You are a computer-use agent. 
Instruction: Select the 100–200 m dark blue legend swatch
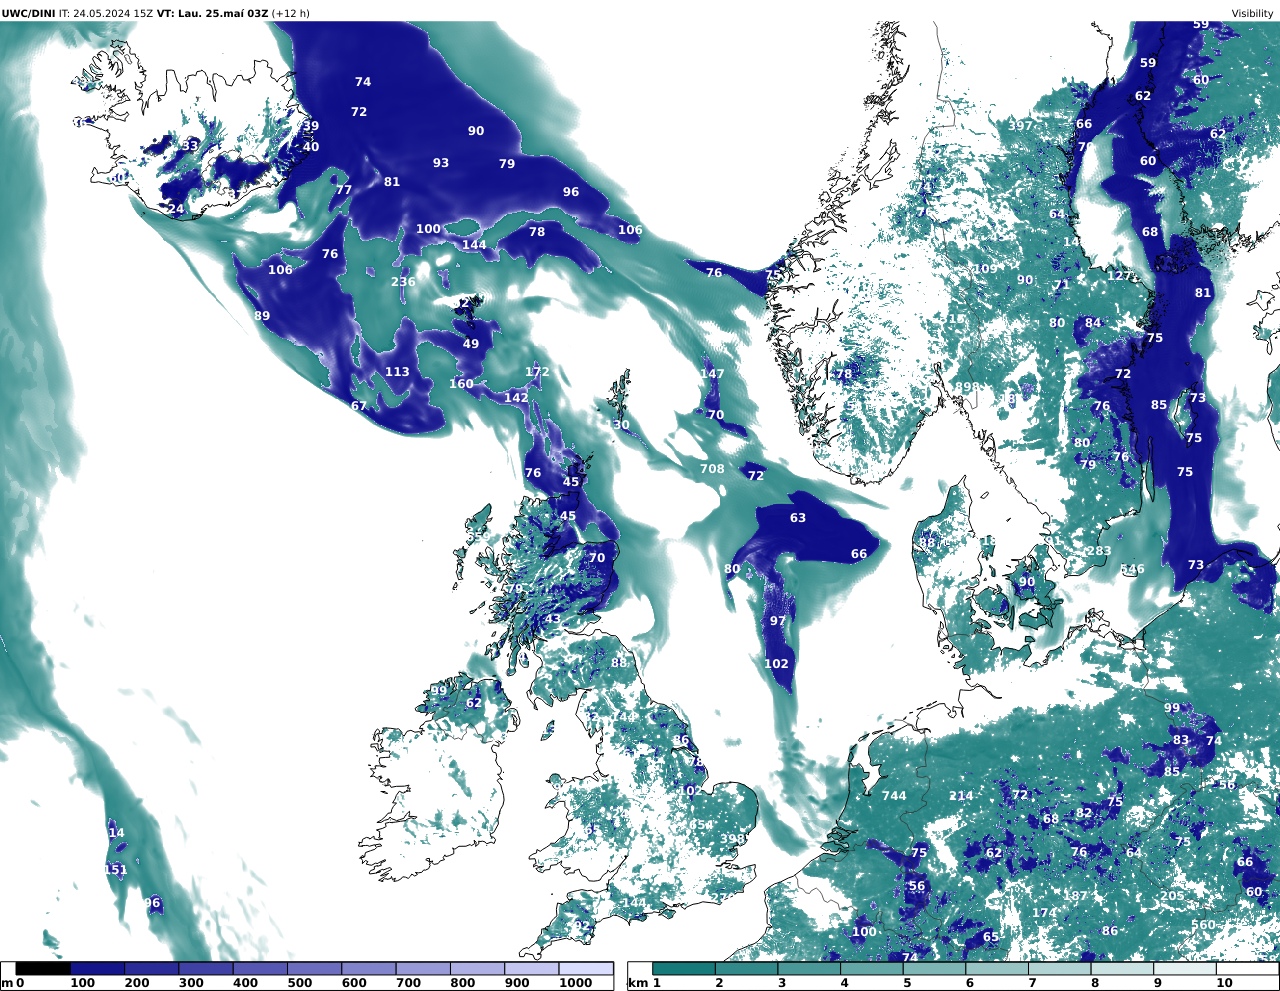(x=97, y=968)
